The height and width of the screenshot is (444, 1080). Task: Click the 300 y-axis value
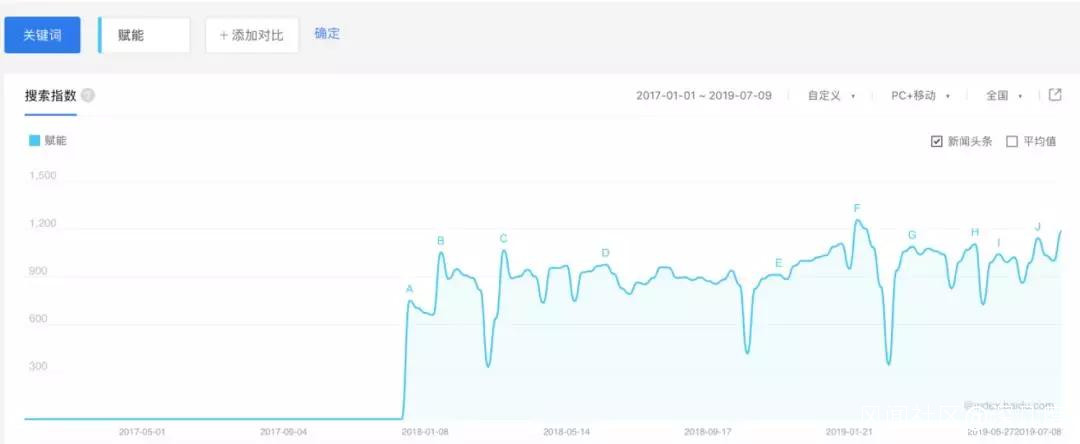pos(38,366)
